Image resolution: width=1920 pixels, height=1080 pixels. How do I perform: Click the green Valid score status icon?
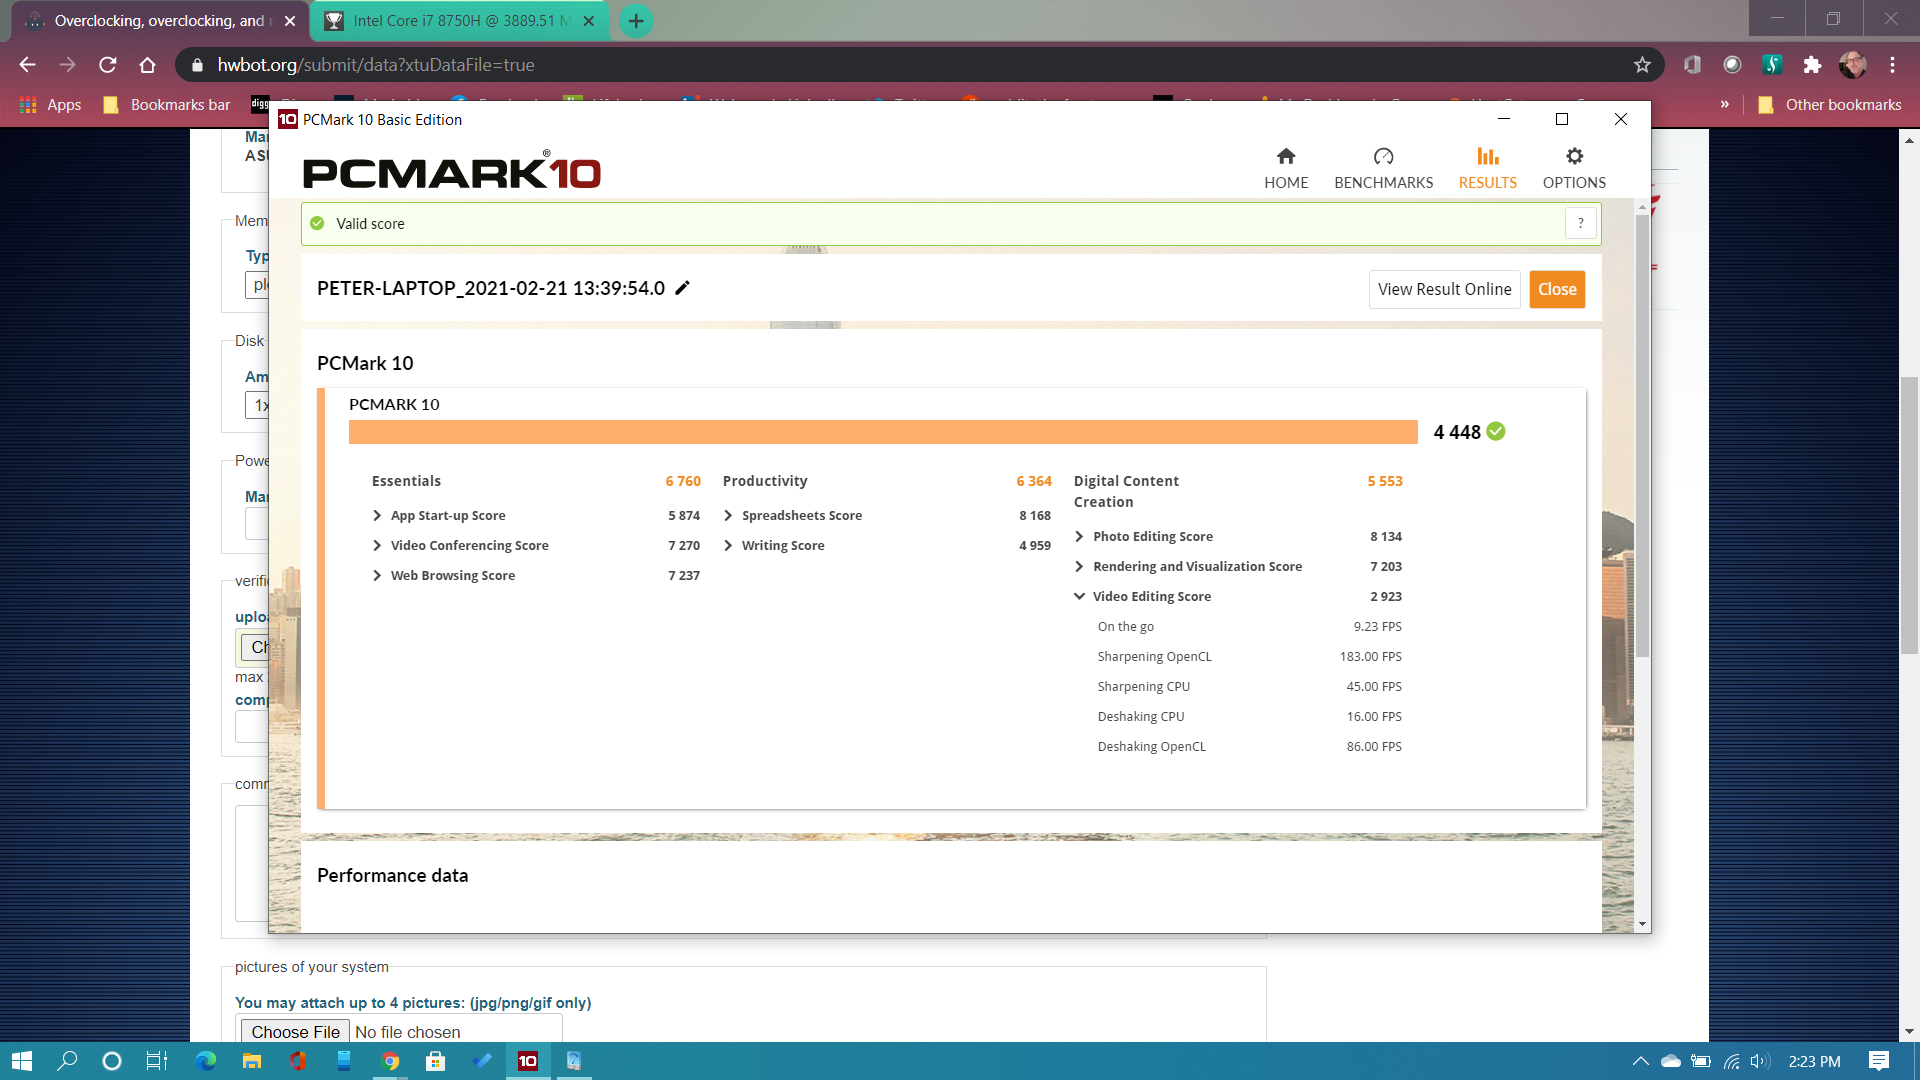pos(317,223)
